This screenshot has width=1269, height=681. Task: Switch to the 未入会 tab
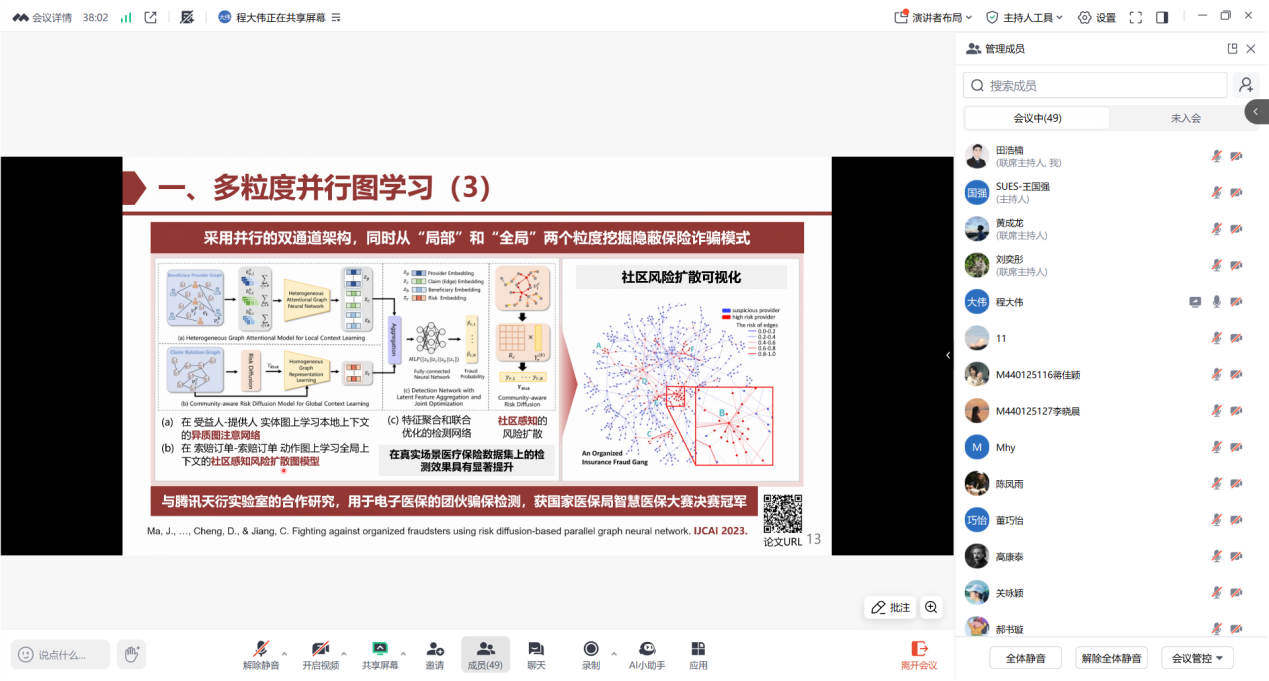pos(1185,118)
